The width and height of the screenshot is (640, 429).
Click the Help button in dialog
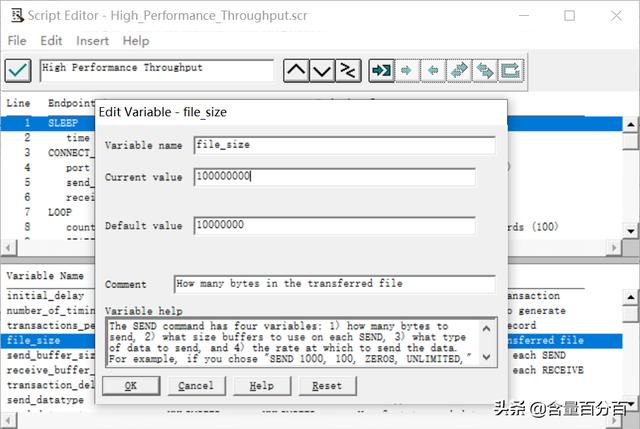262,386
